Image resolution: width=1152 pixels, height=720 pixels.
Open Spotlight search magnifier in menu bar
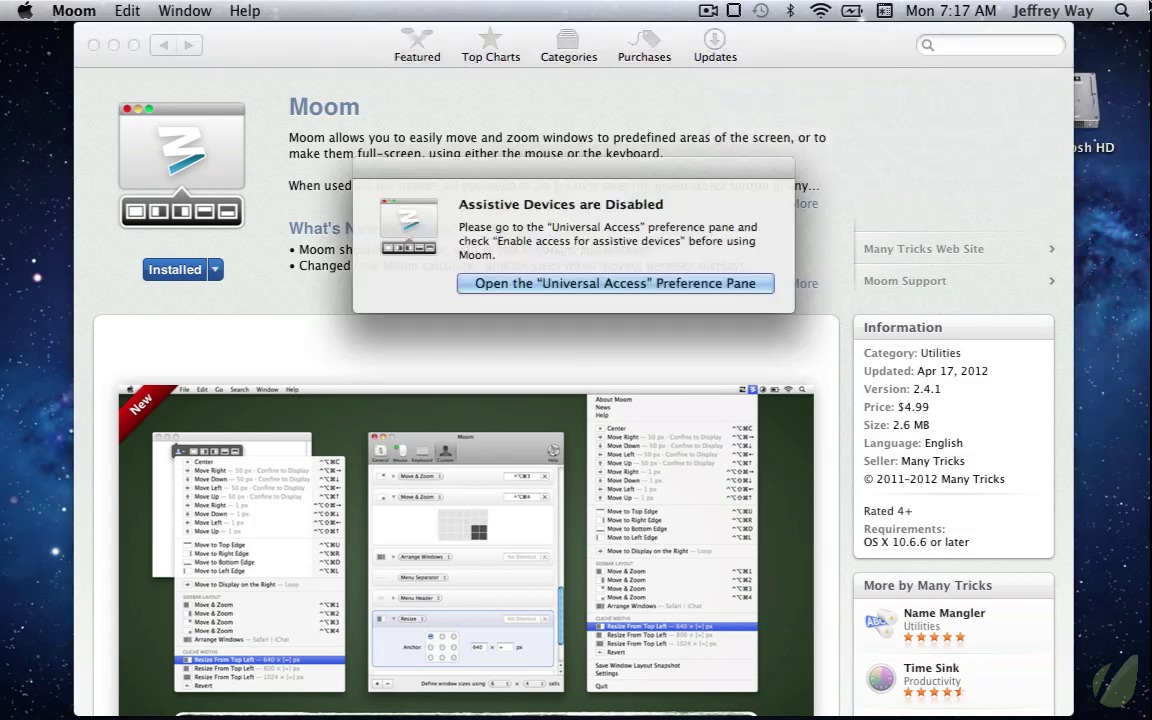tap(1122, 11)
